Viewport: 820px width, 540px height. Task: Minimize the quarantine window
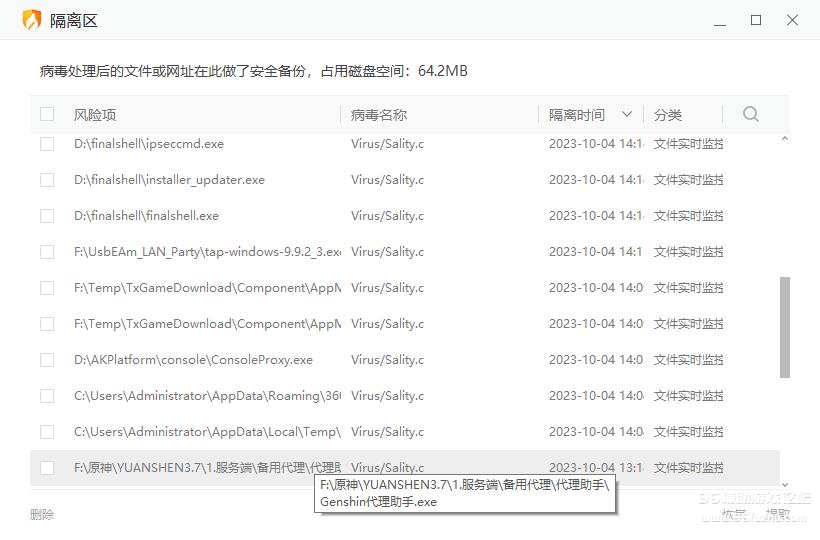[x=720, y=20]
